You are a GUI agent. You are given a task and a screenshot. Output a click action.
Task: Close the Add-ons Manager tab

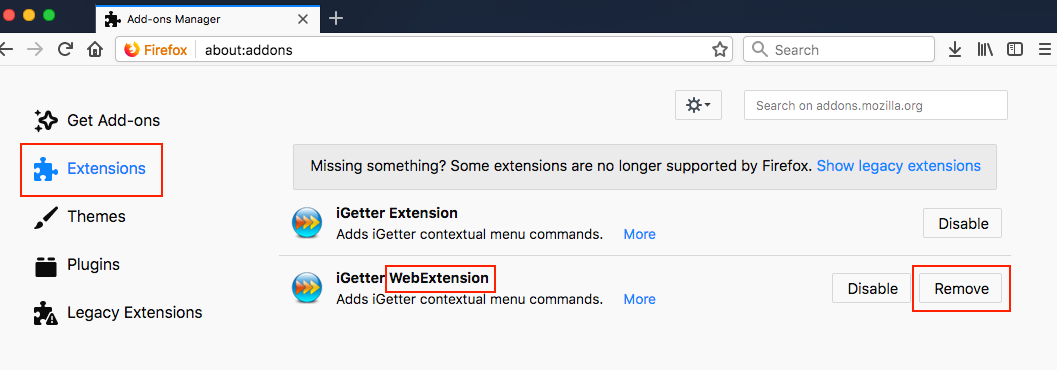303,19
